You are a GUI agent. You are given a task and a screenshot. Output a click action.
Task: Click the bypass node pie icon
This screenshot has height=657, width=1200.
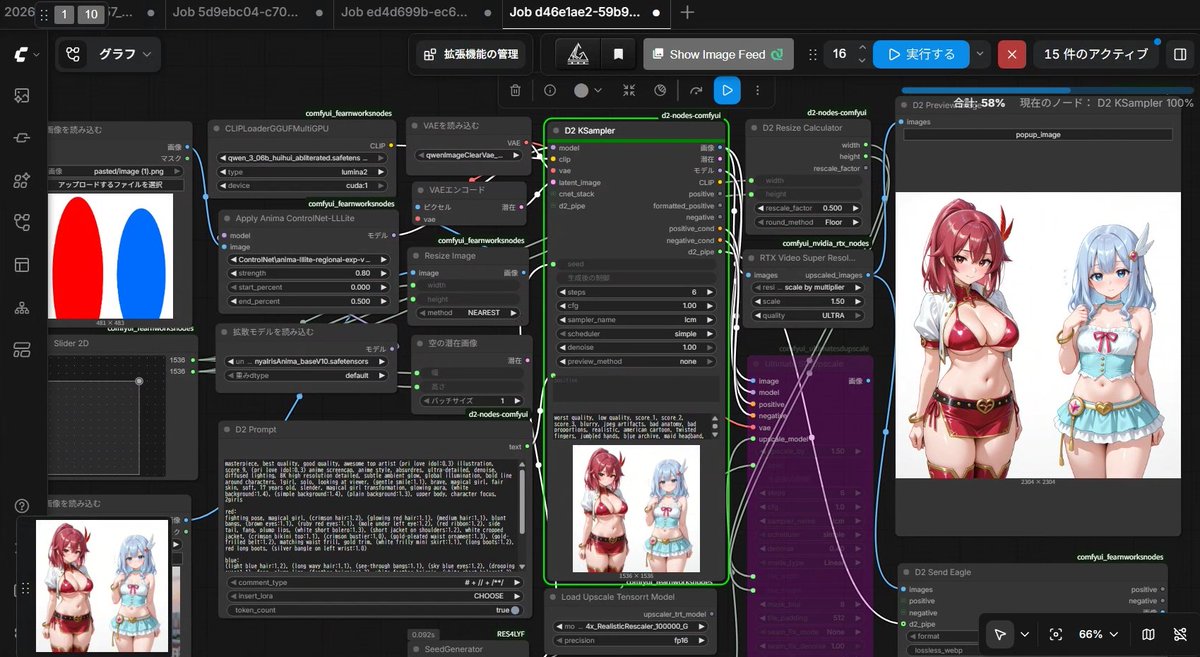(660, 90)
